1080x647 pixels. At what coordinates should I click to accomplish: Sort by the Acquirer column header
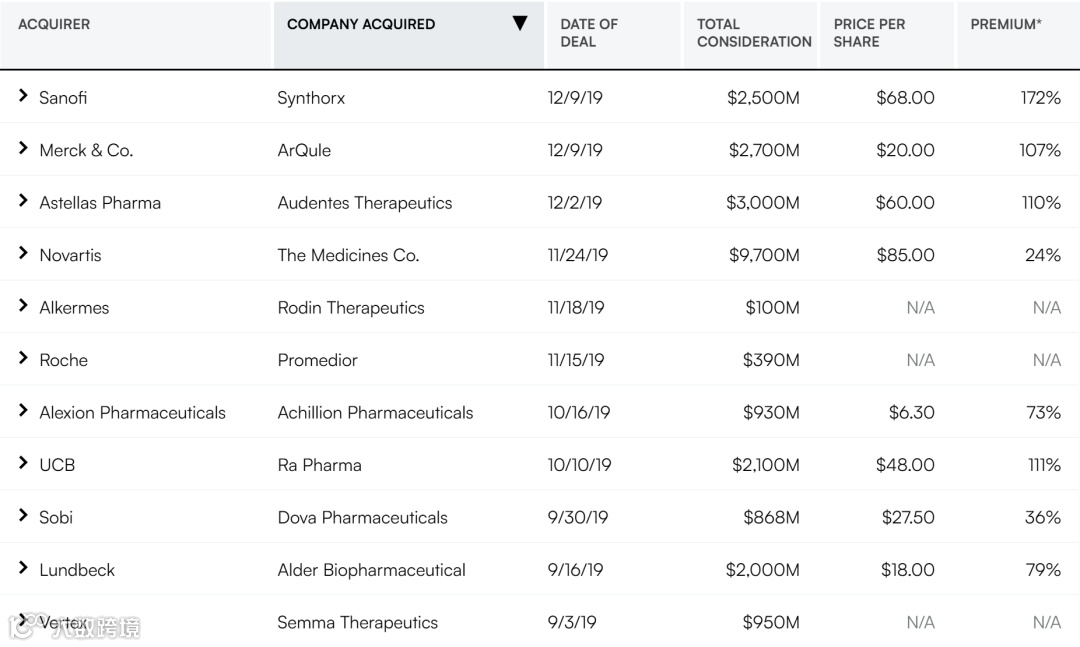click(54, 24)
